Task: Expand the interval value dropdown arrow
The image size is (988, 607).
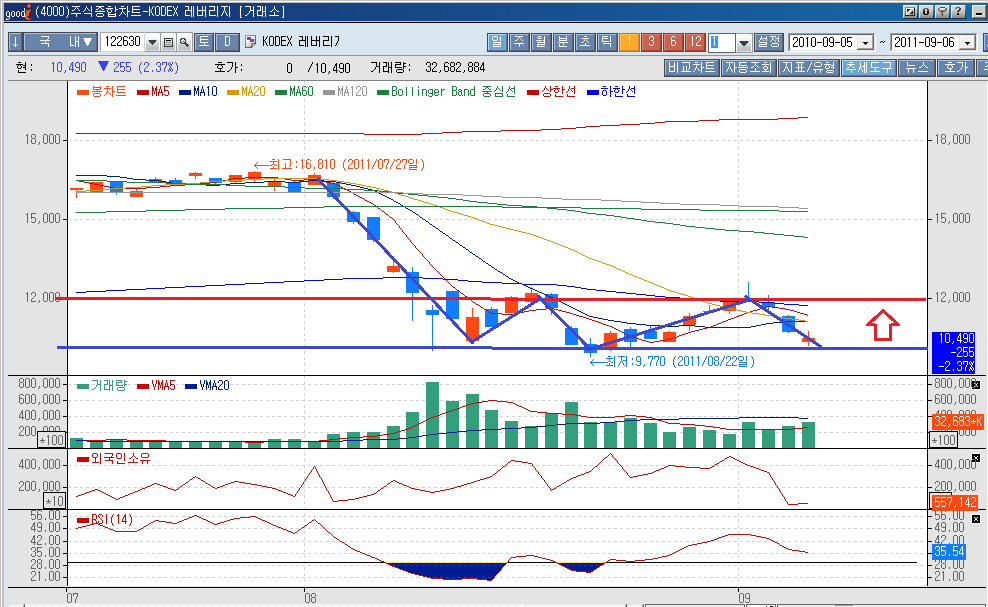Action: point(744,43)
